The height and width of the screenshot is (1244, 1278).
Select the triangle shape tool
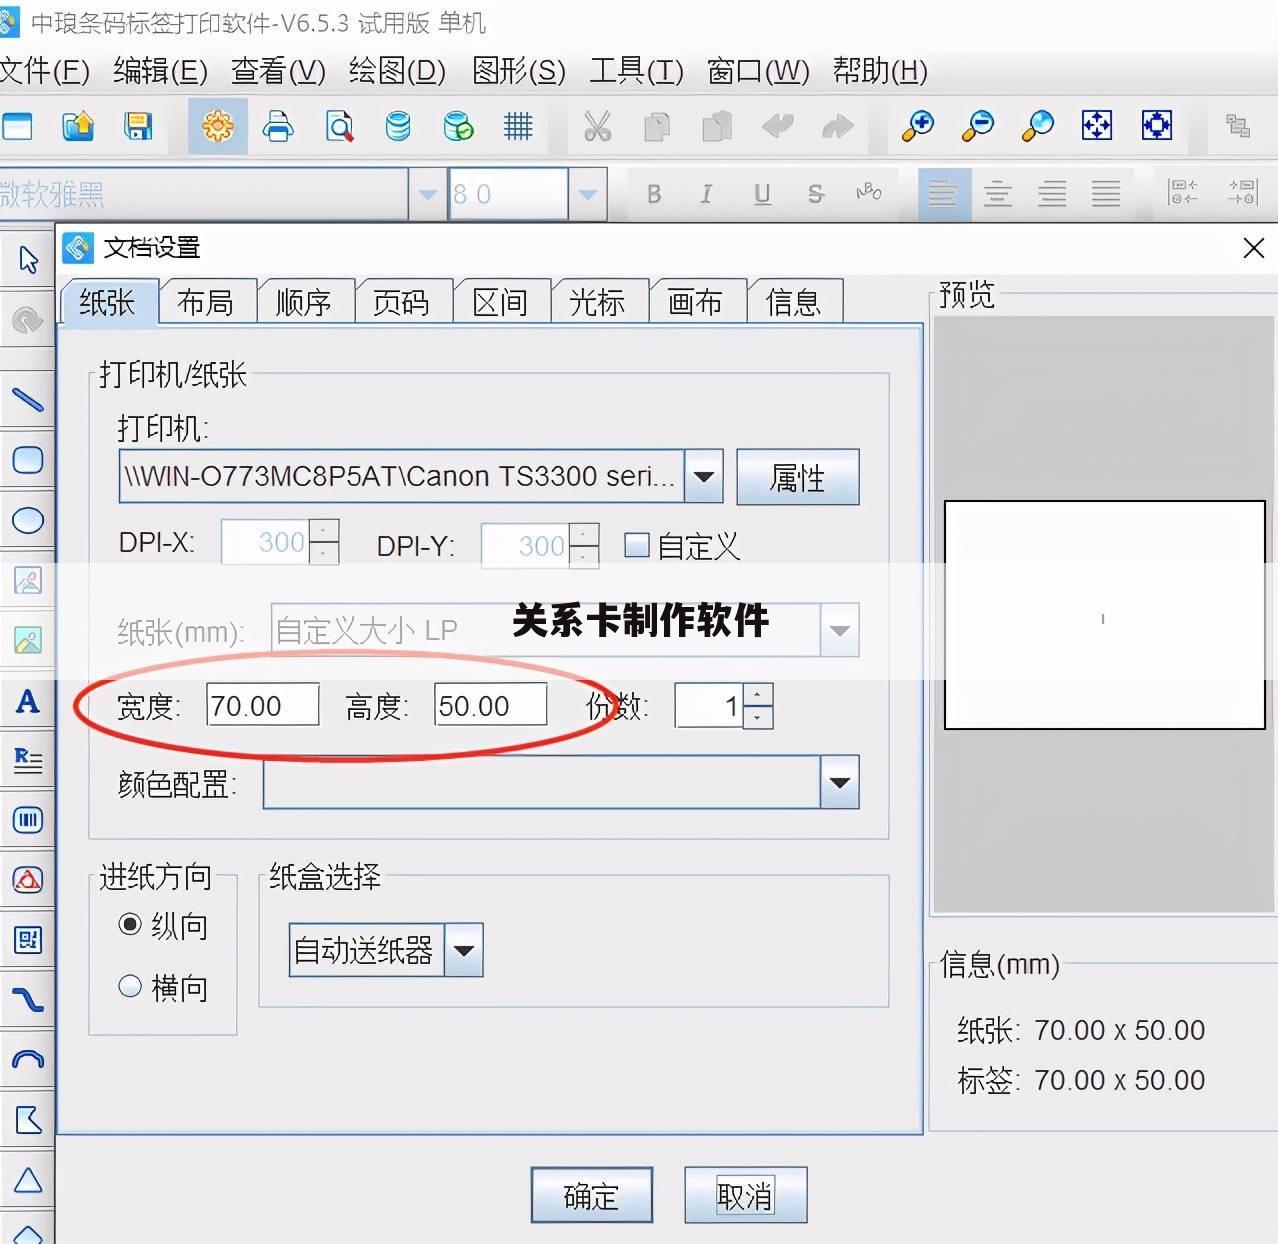(28, 1180)
